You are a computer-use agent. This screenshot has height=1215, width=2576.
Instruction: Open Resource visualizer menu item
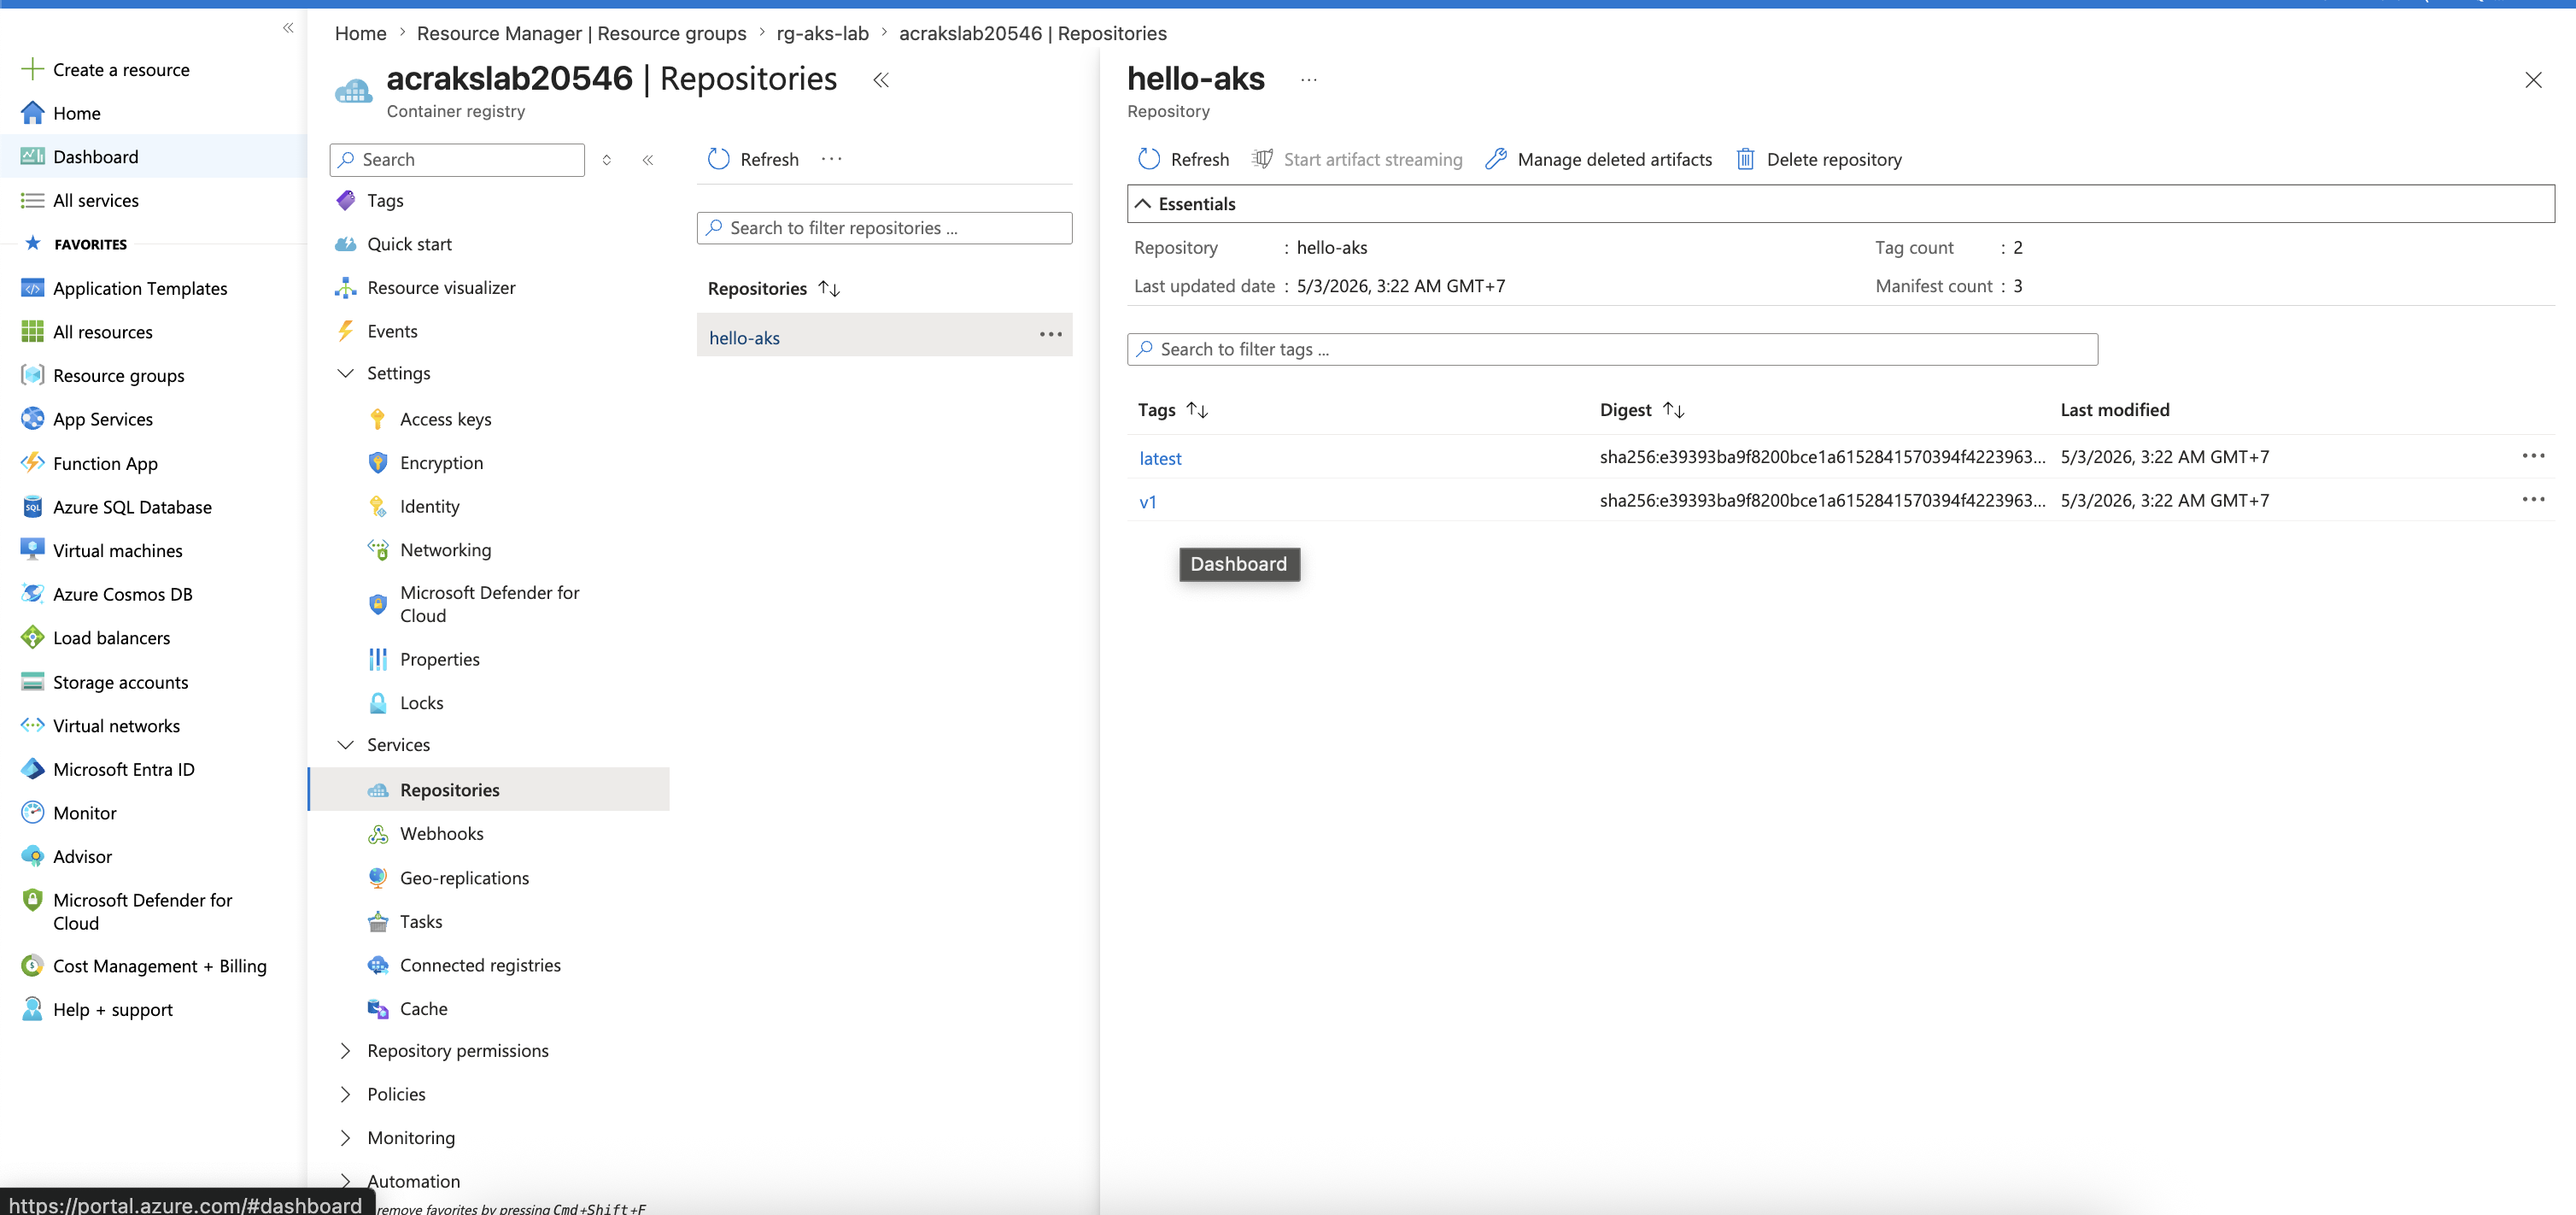(441, 287)
